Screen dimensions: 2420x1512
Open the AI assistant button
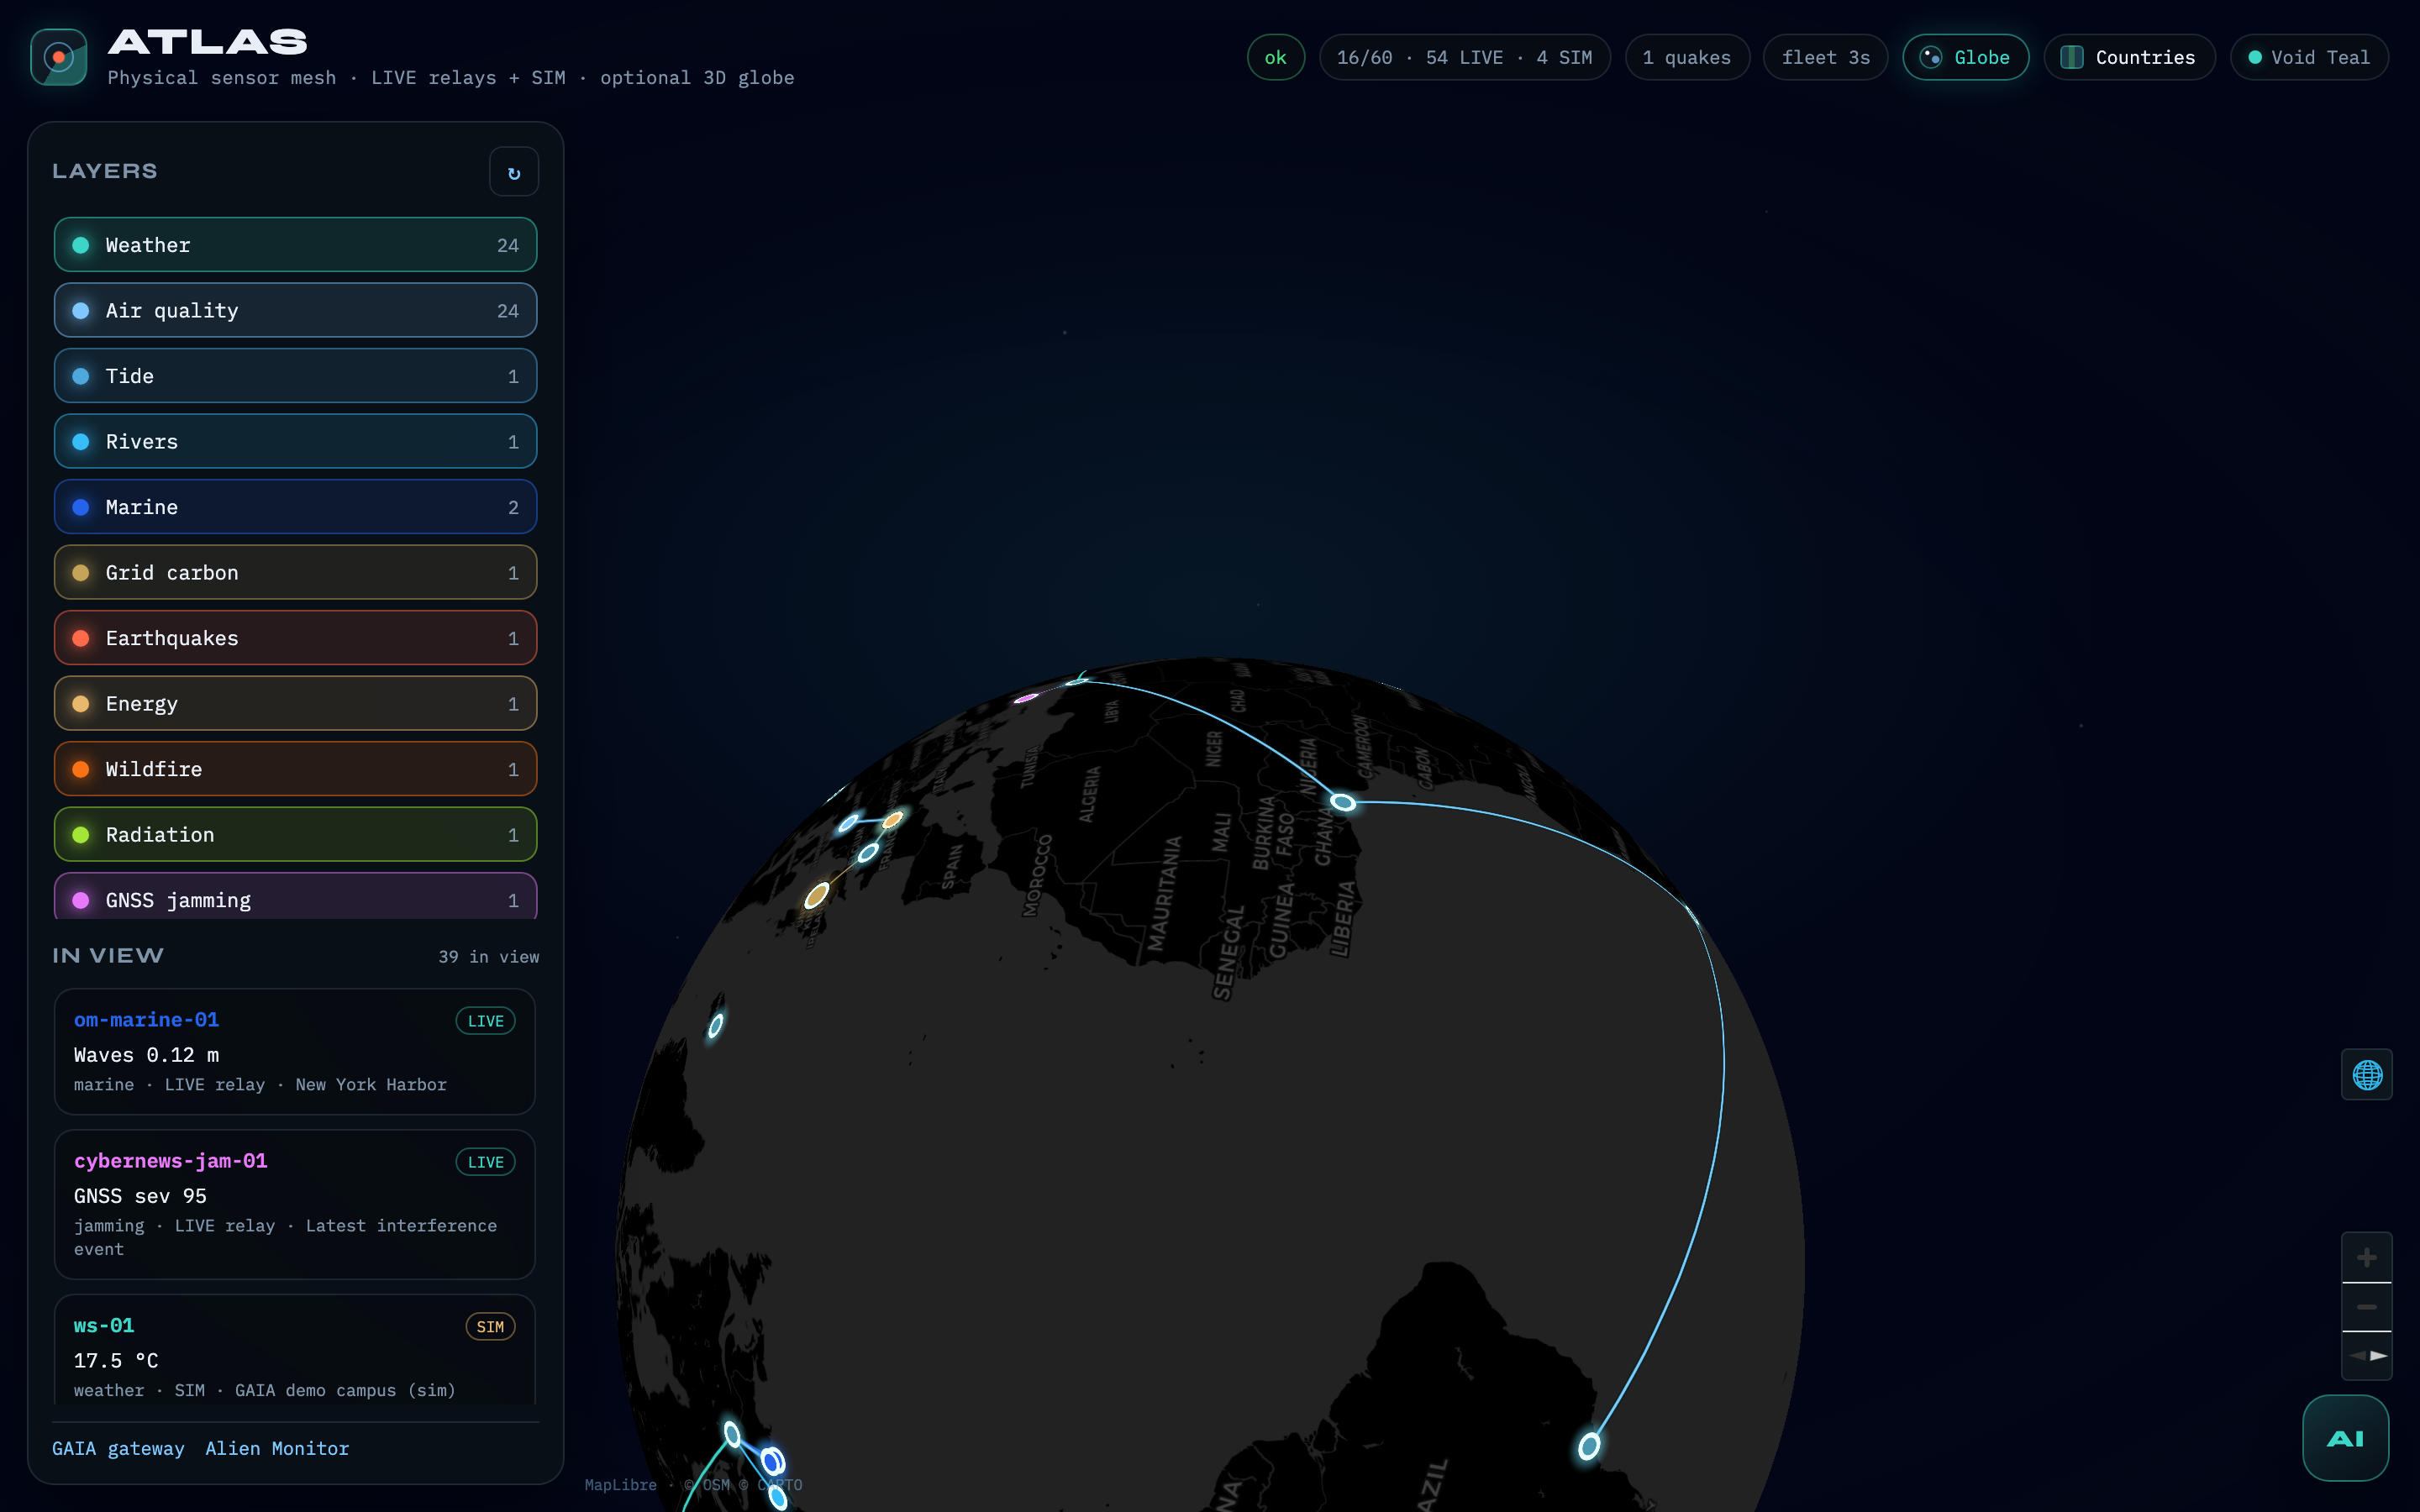(x=2345, y=1438)
